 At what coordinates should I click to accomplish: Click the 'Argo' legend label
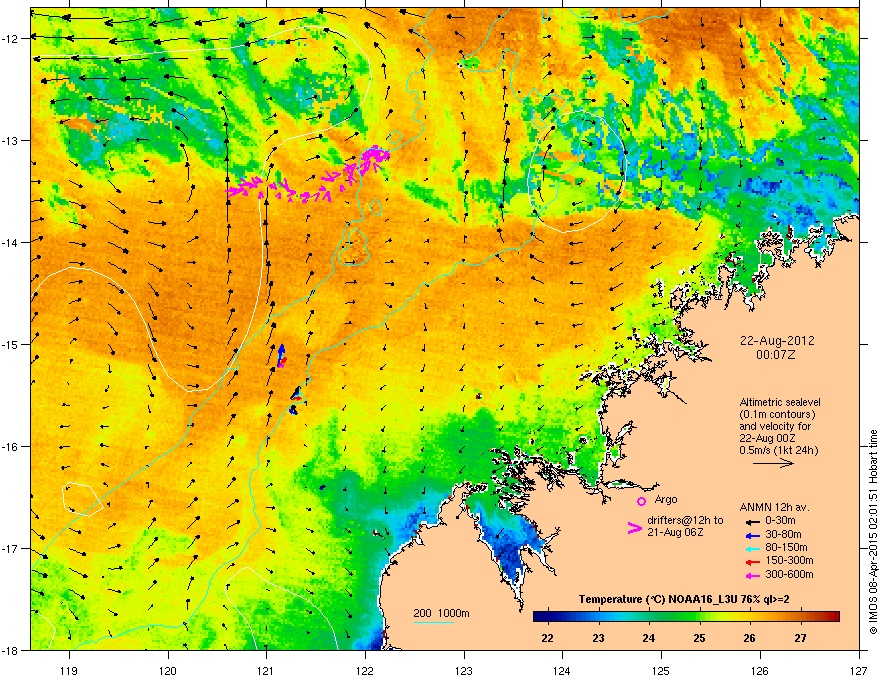click(x=666, y=499)
